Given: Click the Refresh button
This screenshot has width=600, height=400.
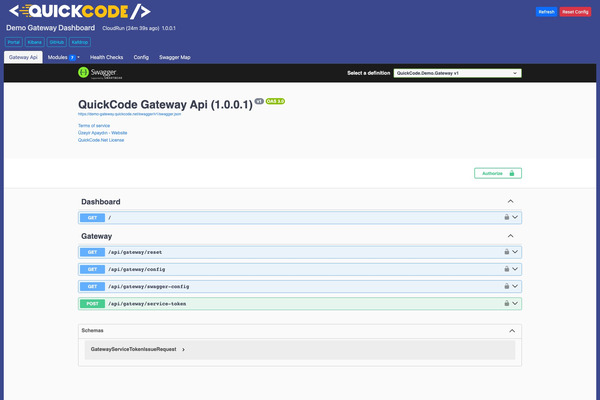Looking at the screenshot, I should pos(546,12).
